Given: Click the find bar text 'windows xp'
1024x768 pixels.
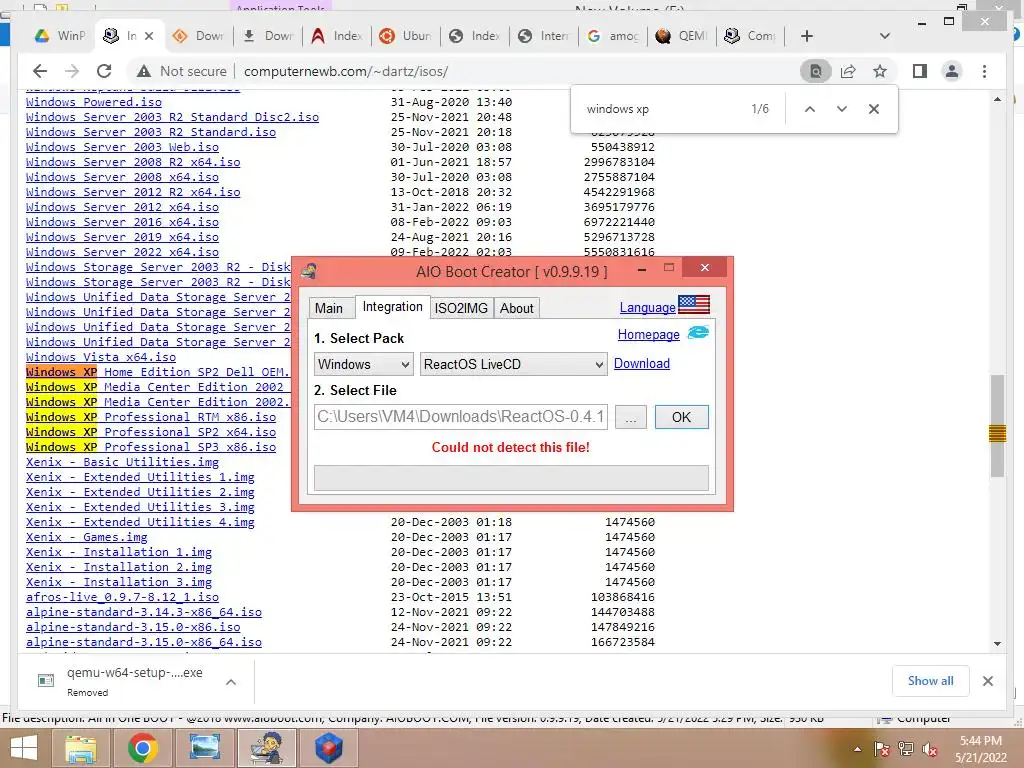Looking at the screenshot, I should coord(617,109).
